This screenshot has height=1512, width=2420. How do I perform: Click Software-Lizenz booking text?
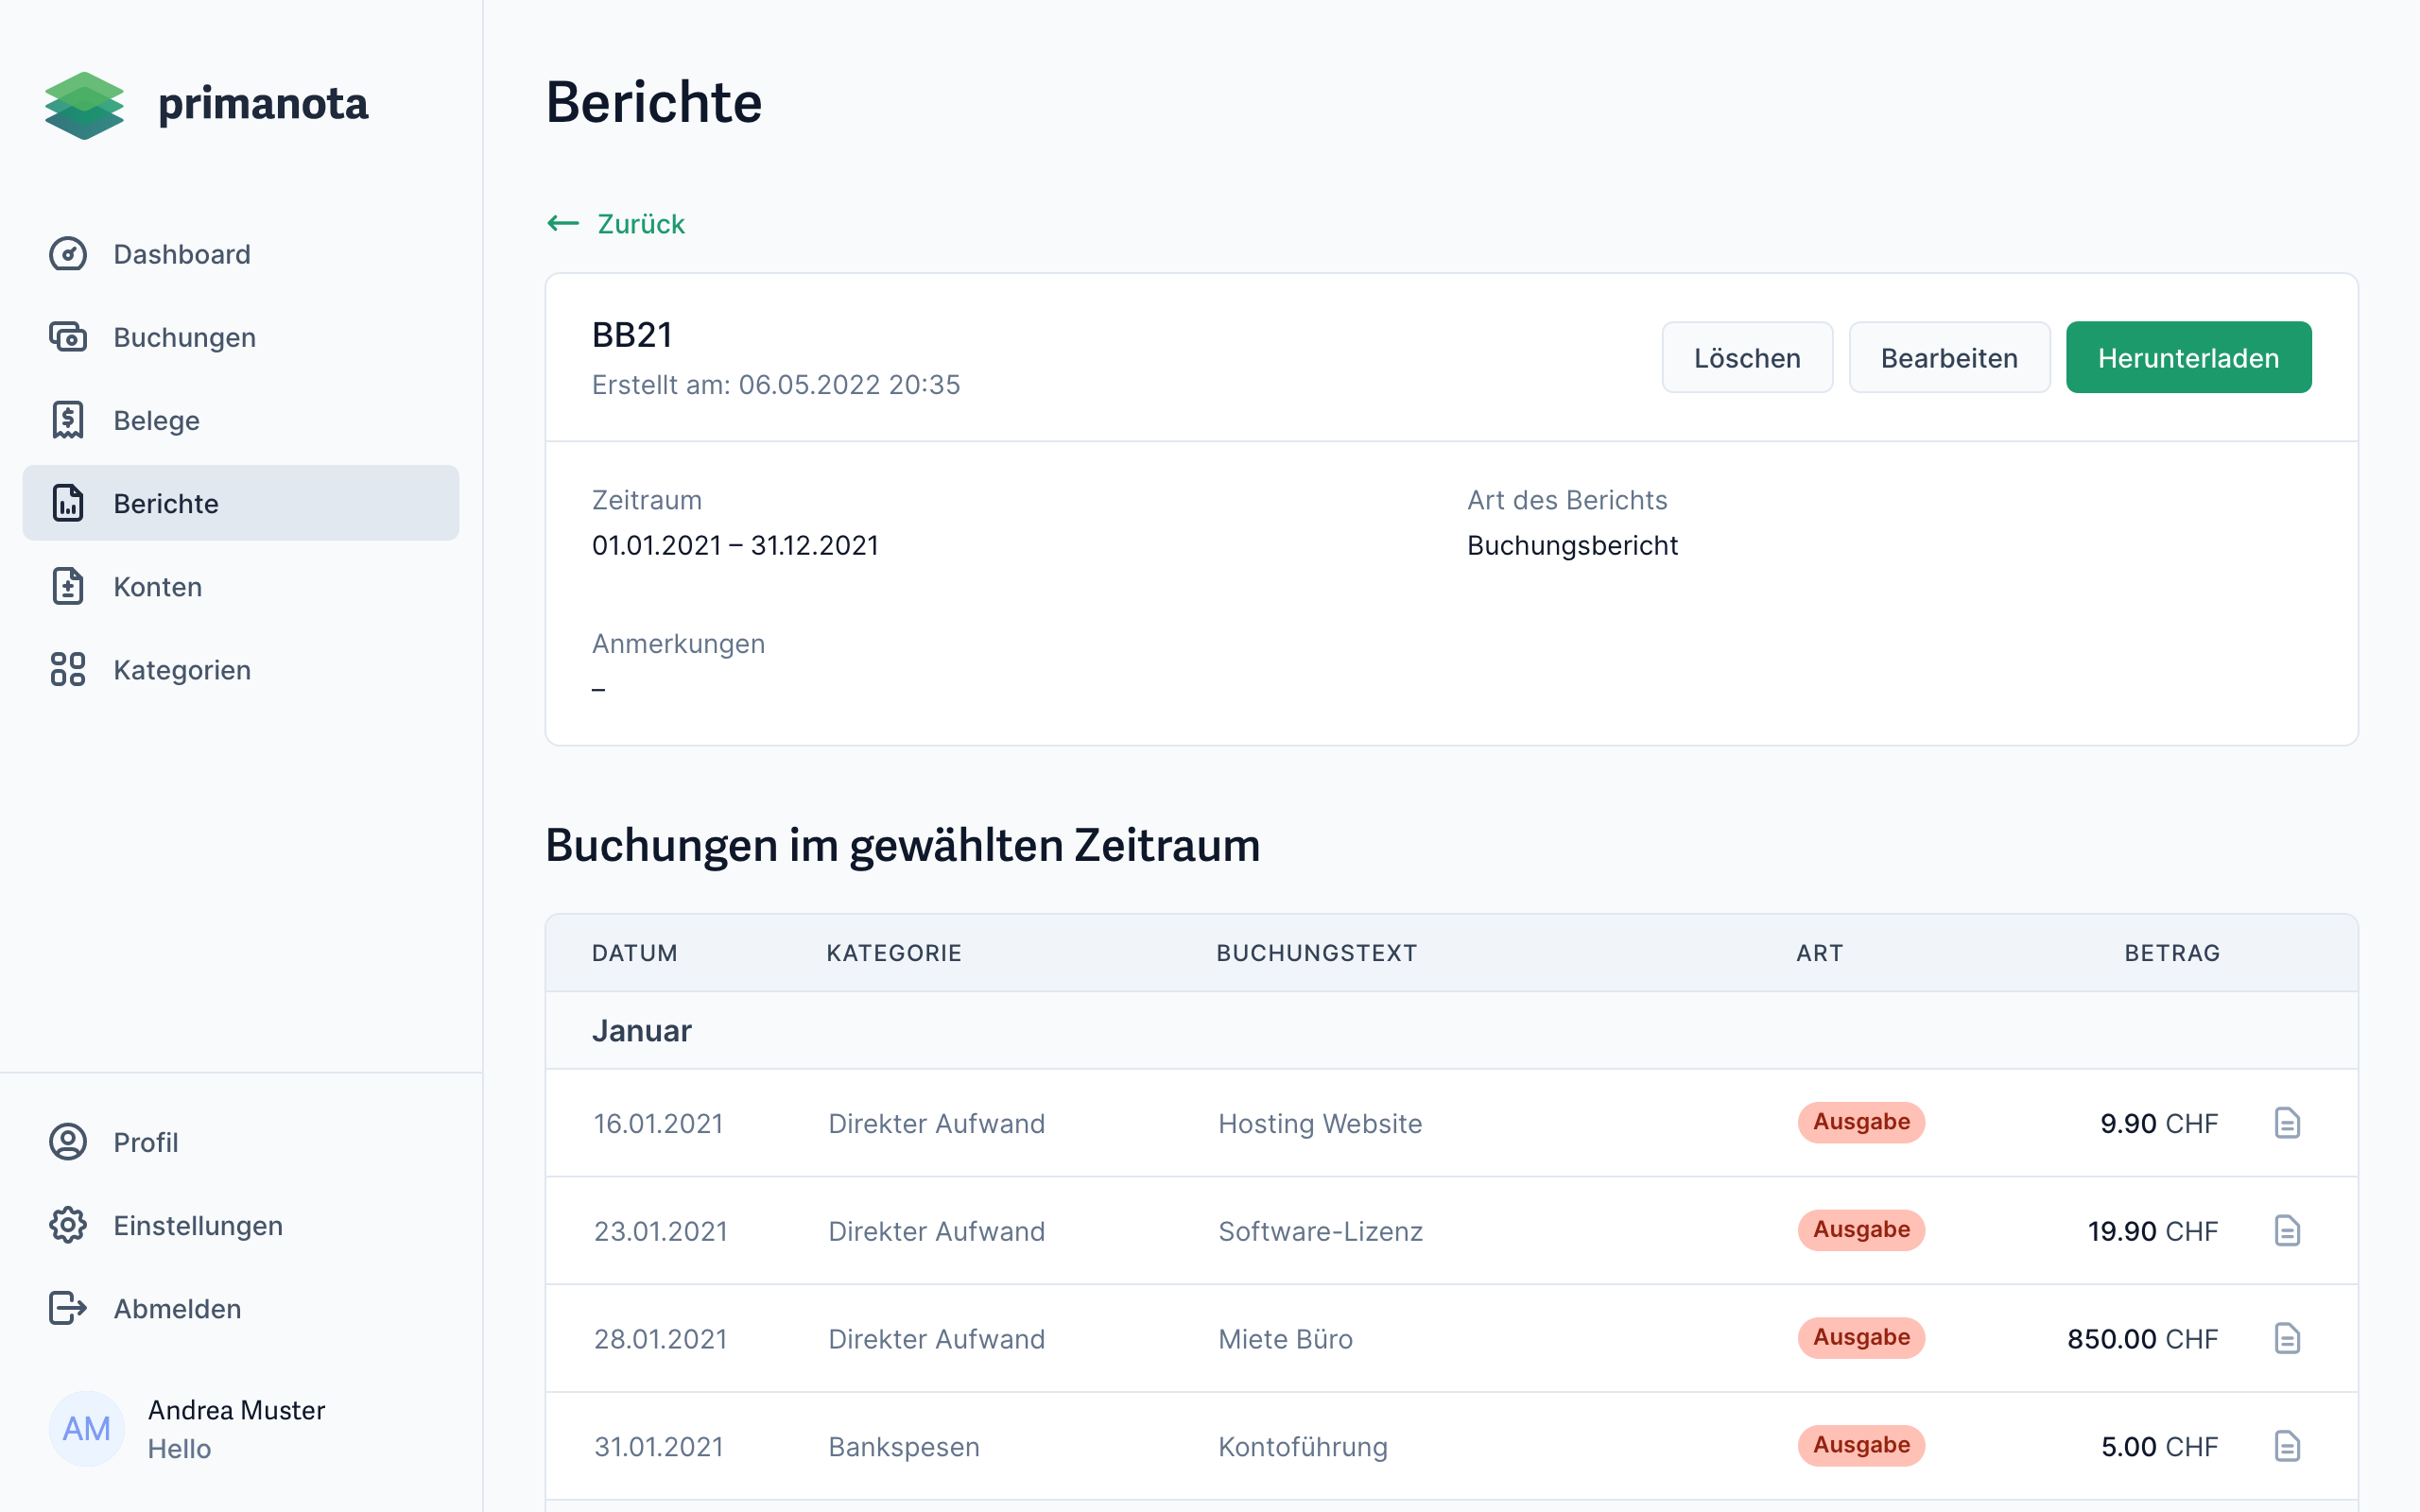pyautogui.click(x=1320, y=1231)
